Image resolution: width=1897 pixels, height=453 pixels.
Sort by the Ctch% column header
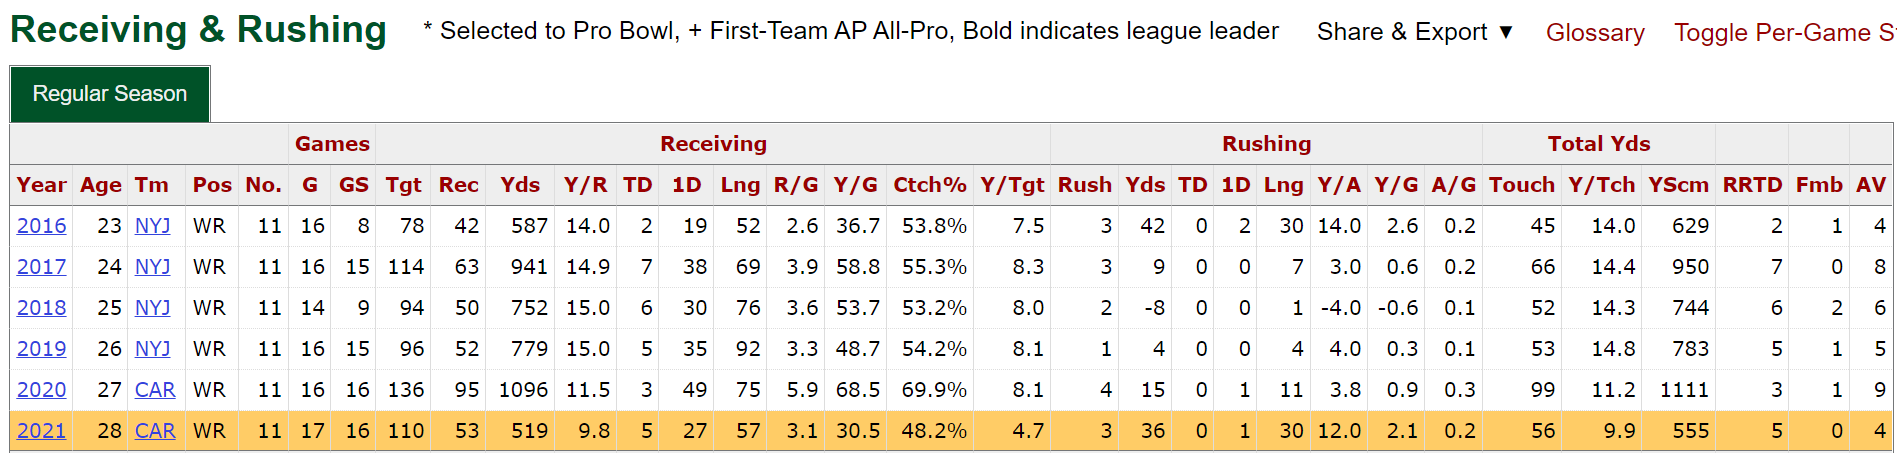tap(929, 185)
